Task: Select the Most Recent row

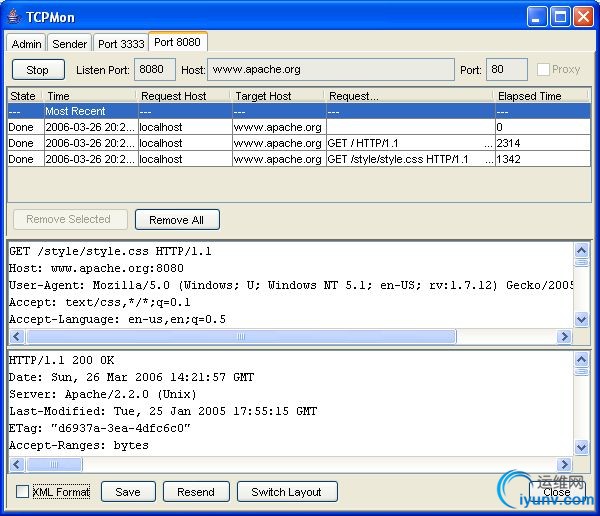Action: point(299,111)
